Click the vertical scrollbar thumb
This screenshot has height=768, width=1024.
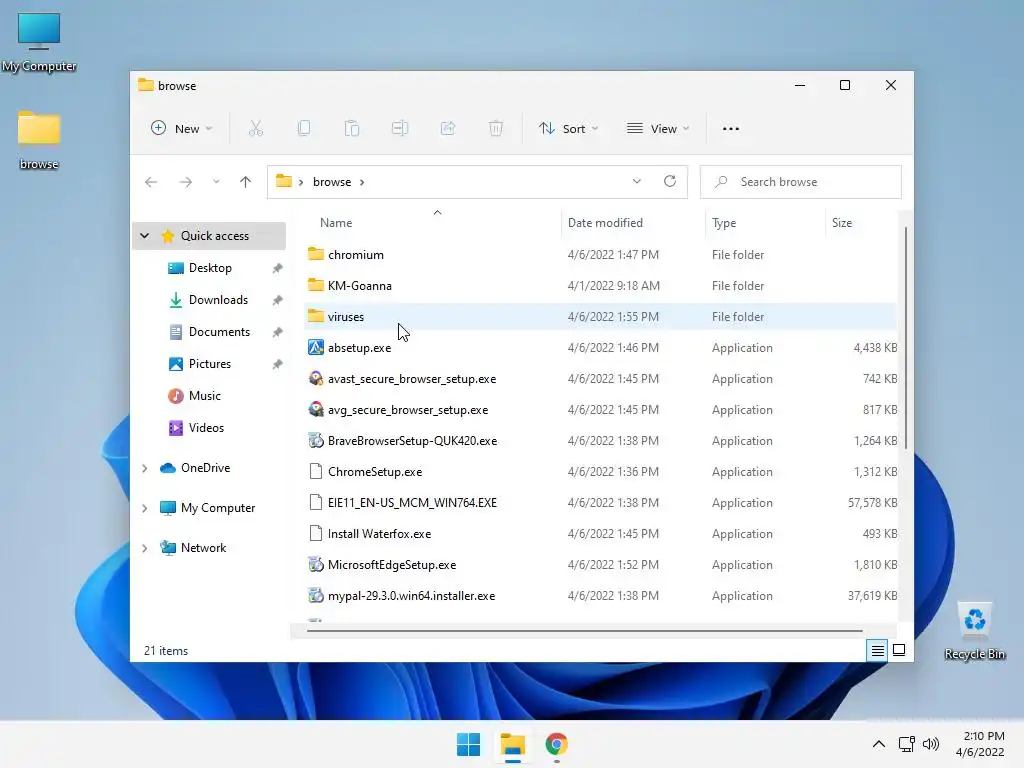tap(906, 338)
